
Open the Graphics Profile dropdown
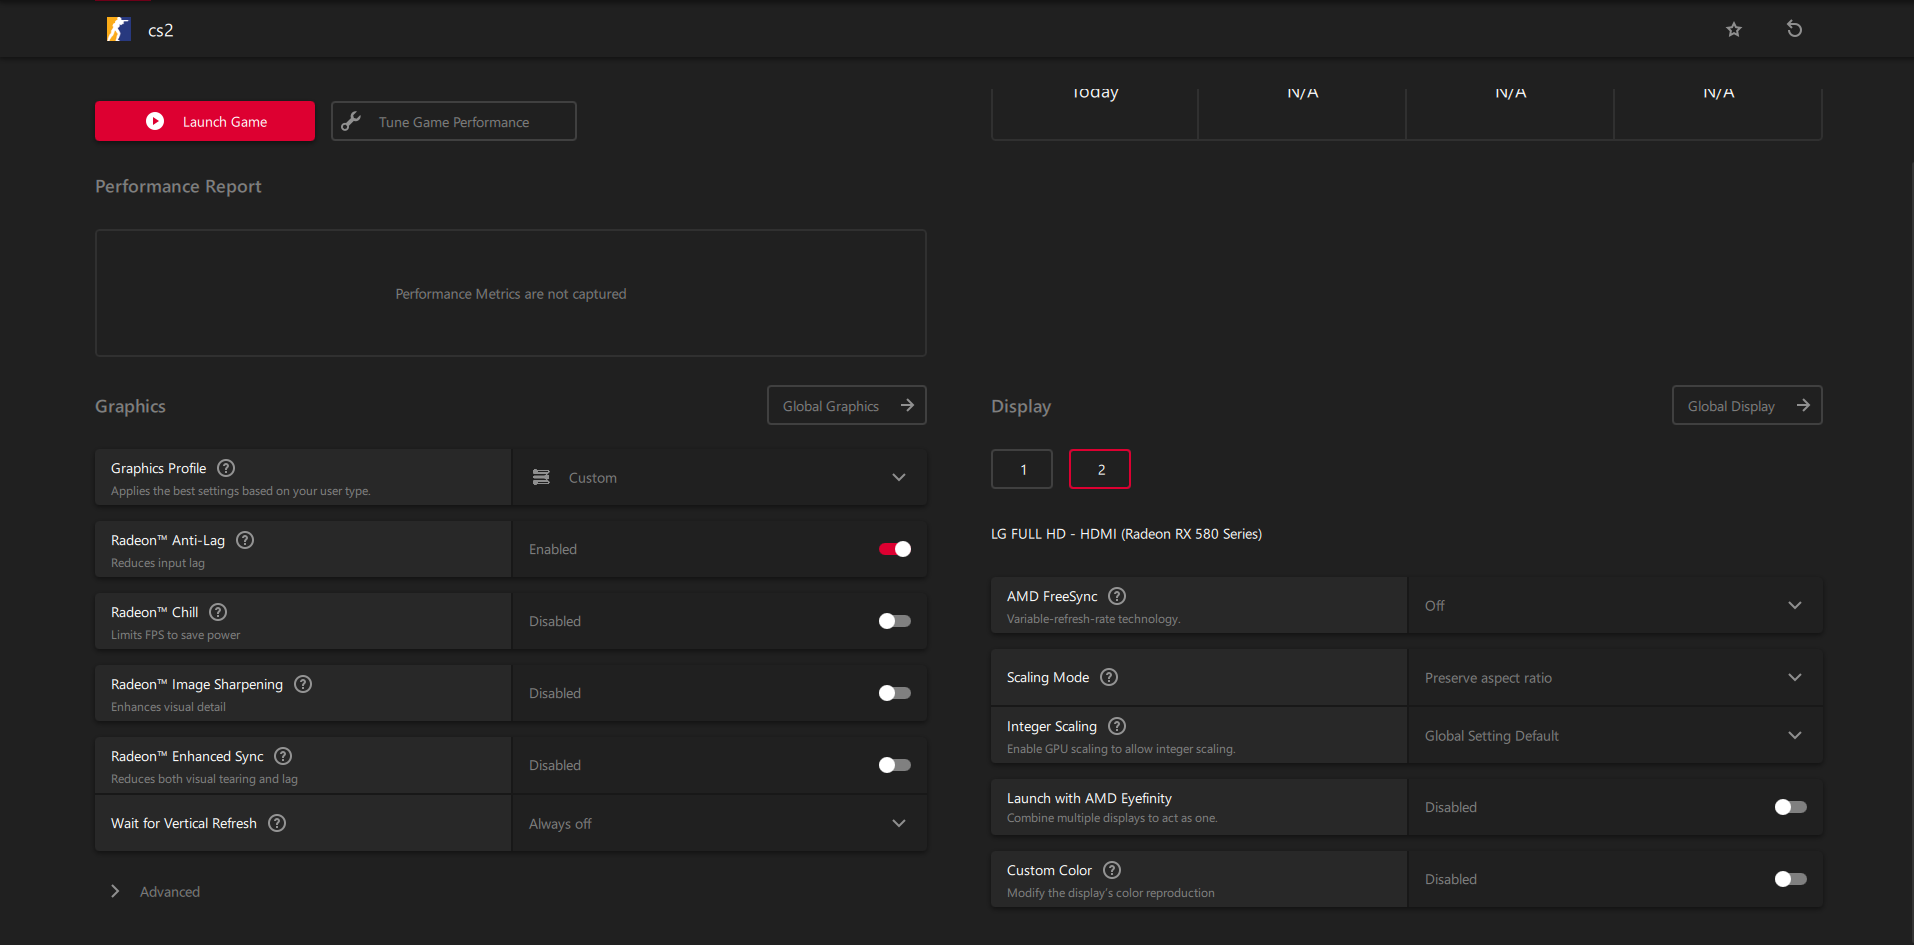click(719, 477)
